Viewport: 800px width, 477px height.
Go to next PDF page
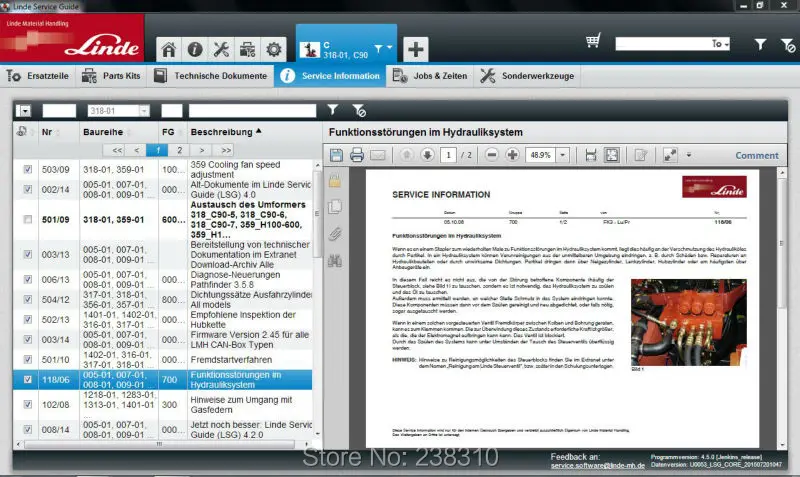428,155
